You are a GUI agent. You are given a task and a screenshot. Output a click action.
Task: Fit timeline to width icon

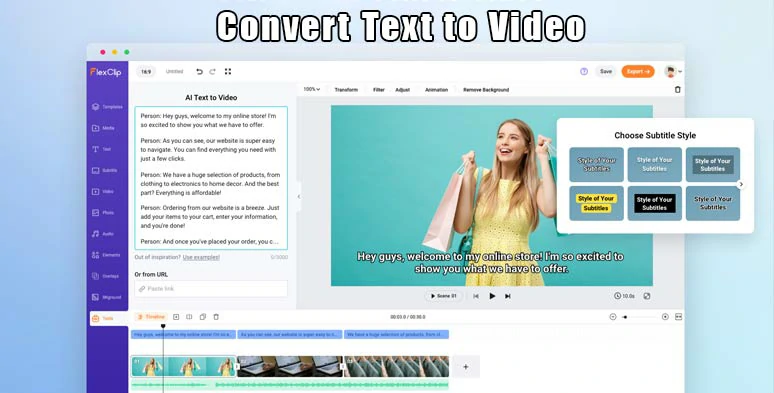(679, 317)
